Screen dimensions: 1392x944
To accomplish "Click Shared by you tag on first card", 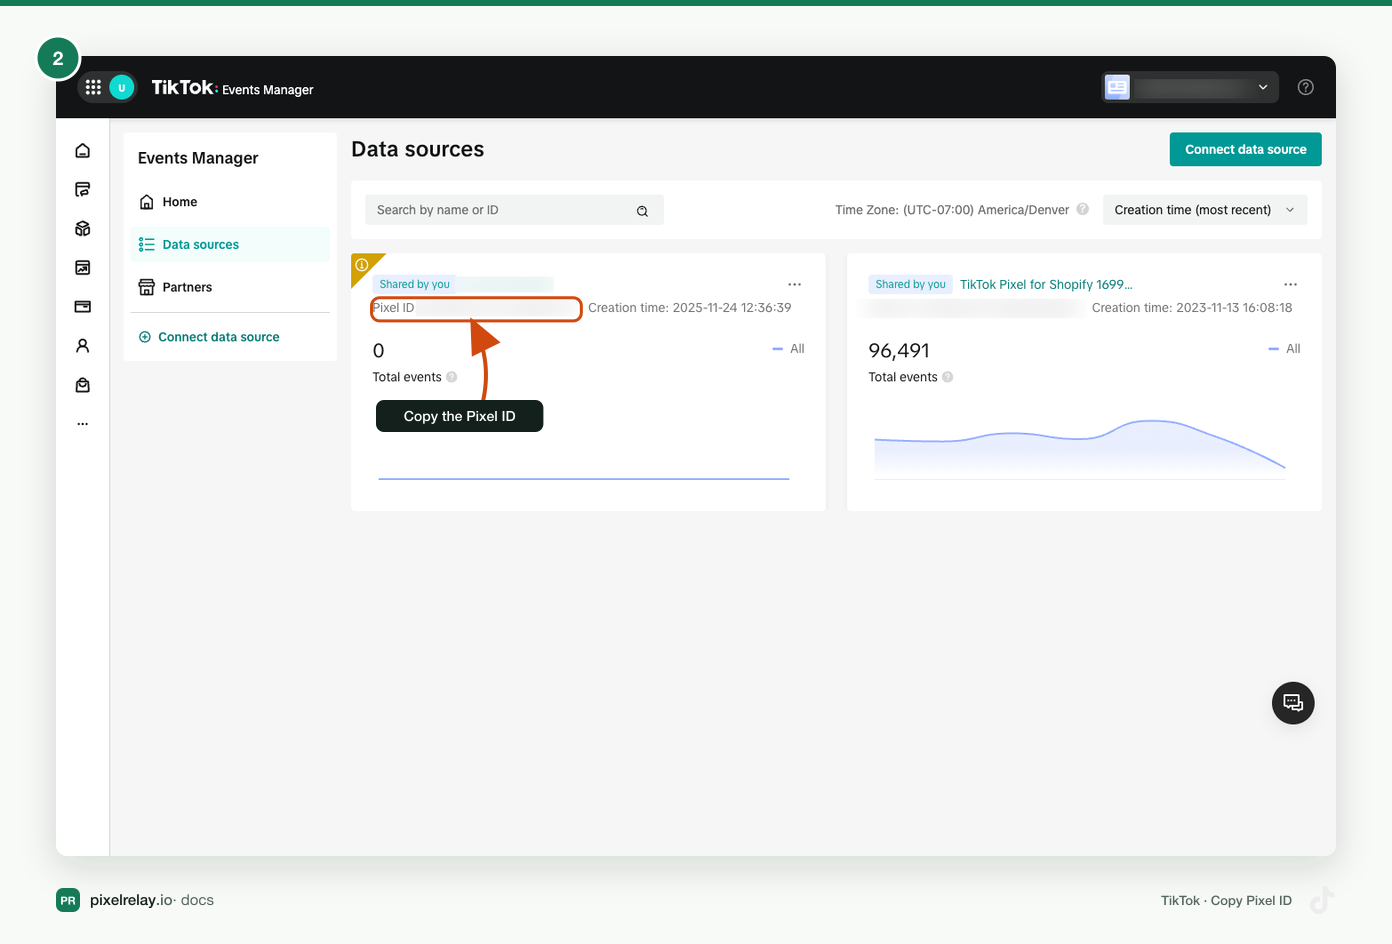I will tap(415, 285).
